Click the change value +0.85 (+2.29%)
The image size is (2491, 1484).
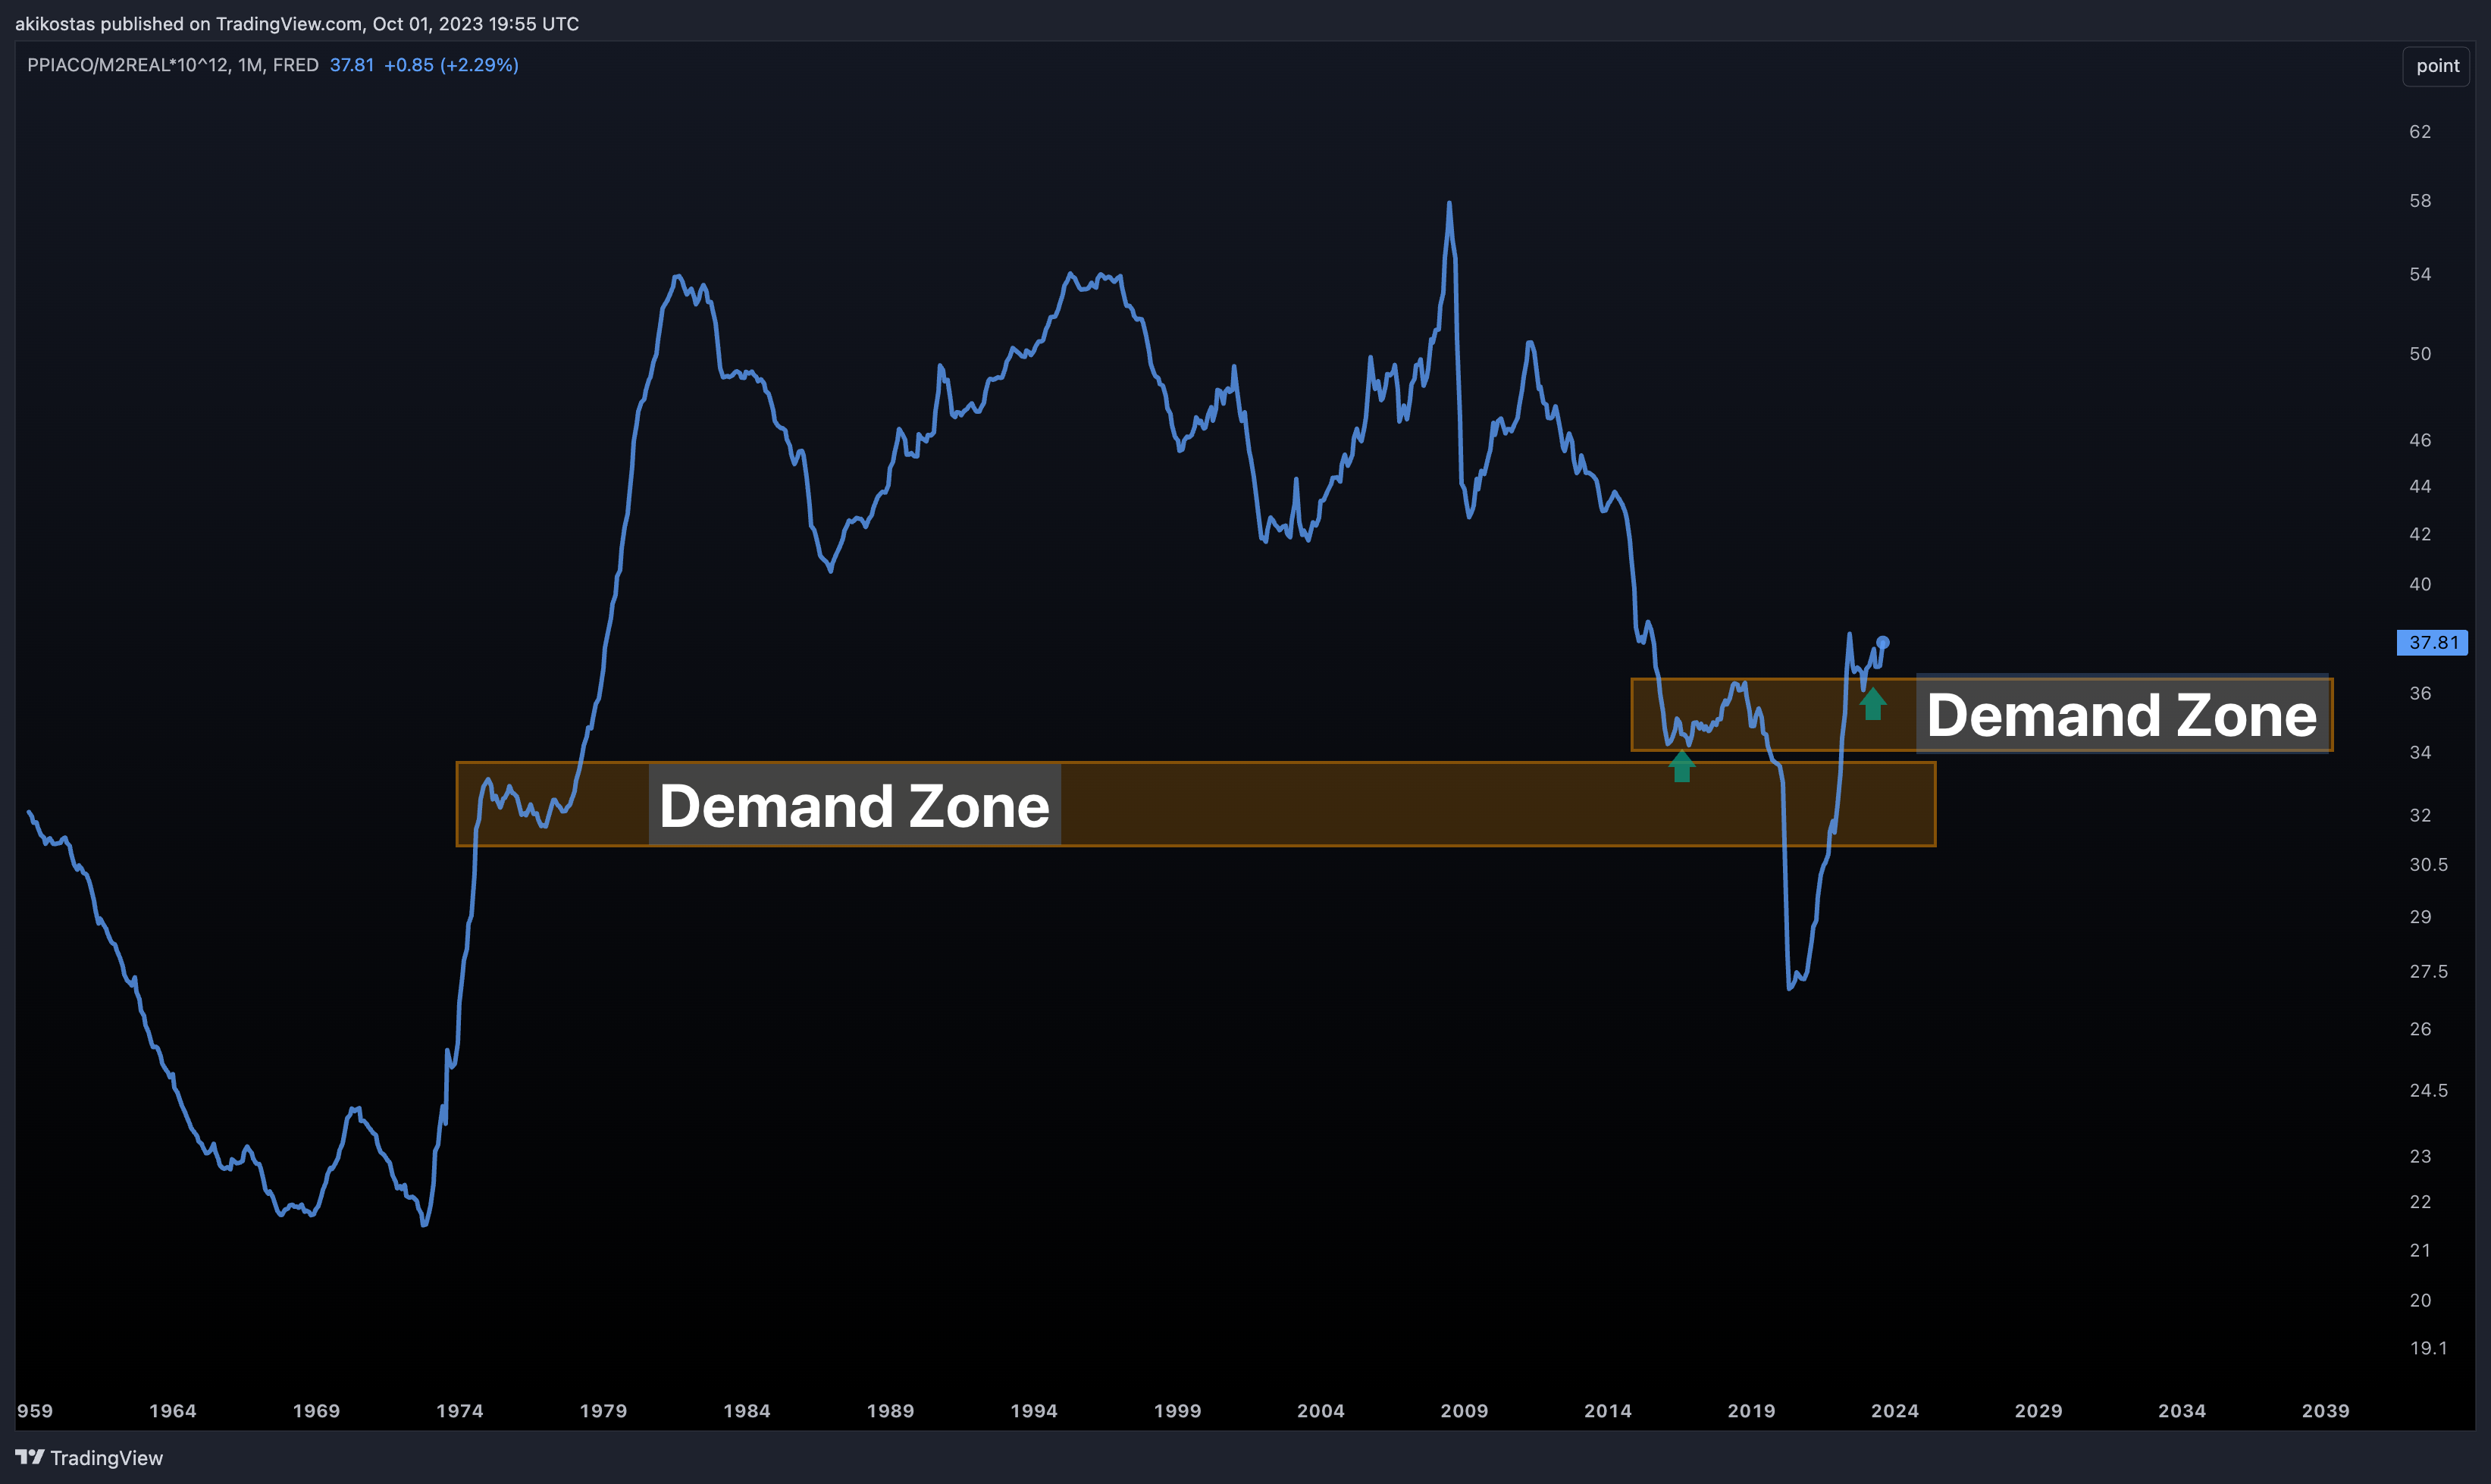451,65
